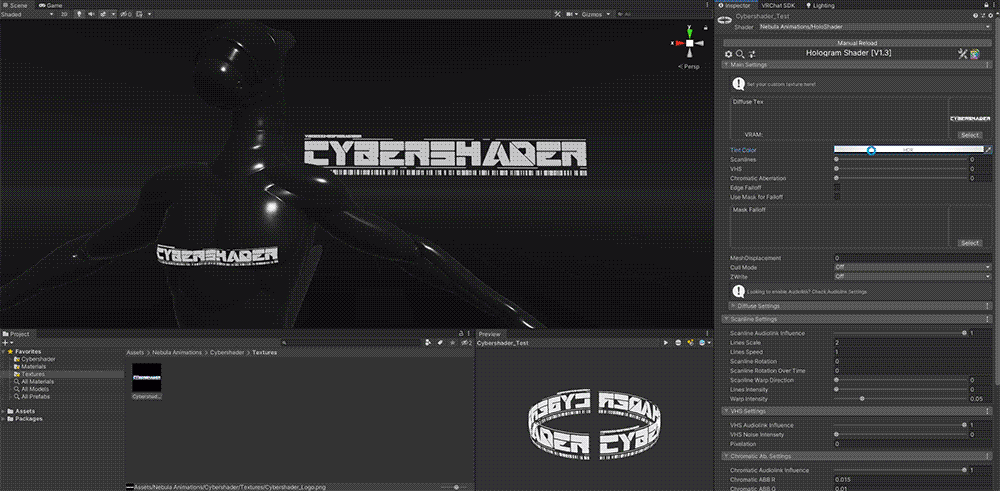Open the colorful Thry editor icon

[x=975, y=54]
